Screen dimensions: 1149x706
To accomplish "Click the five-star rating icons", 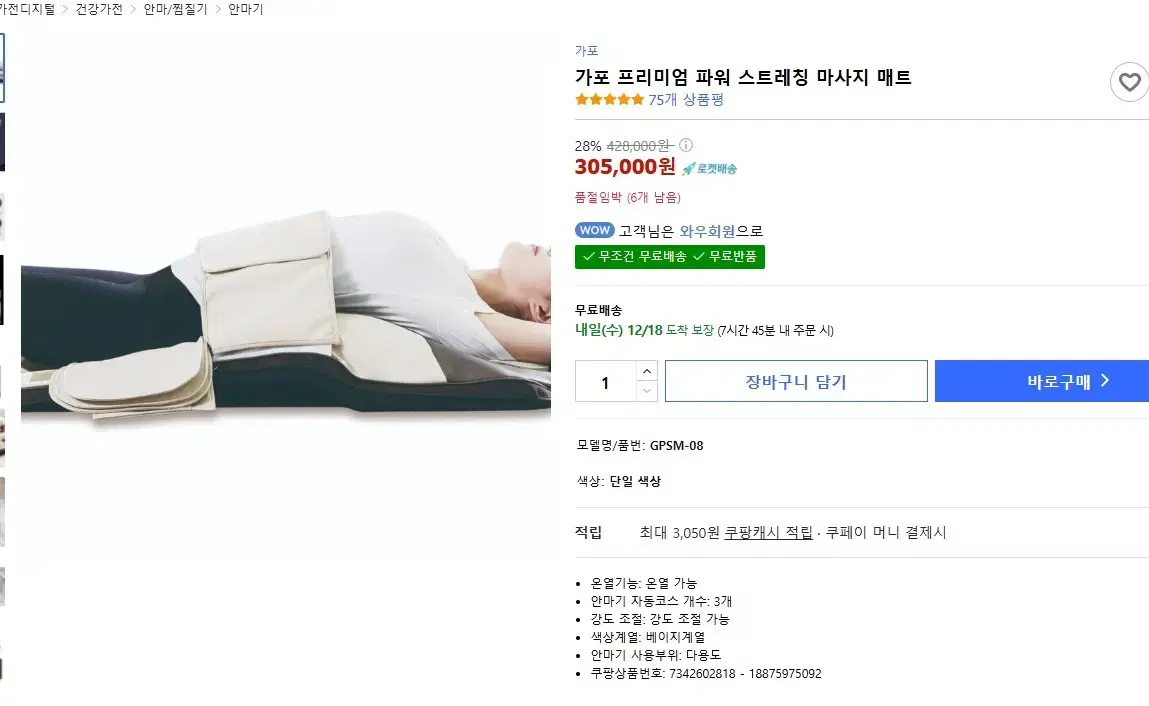I will tap(609, 100).
